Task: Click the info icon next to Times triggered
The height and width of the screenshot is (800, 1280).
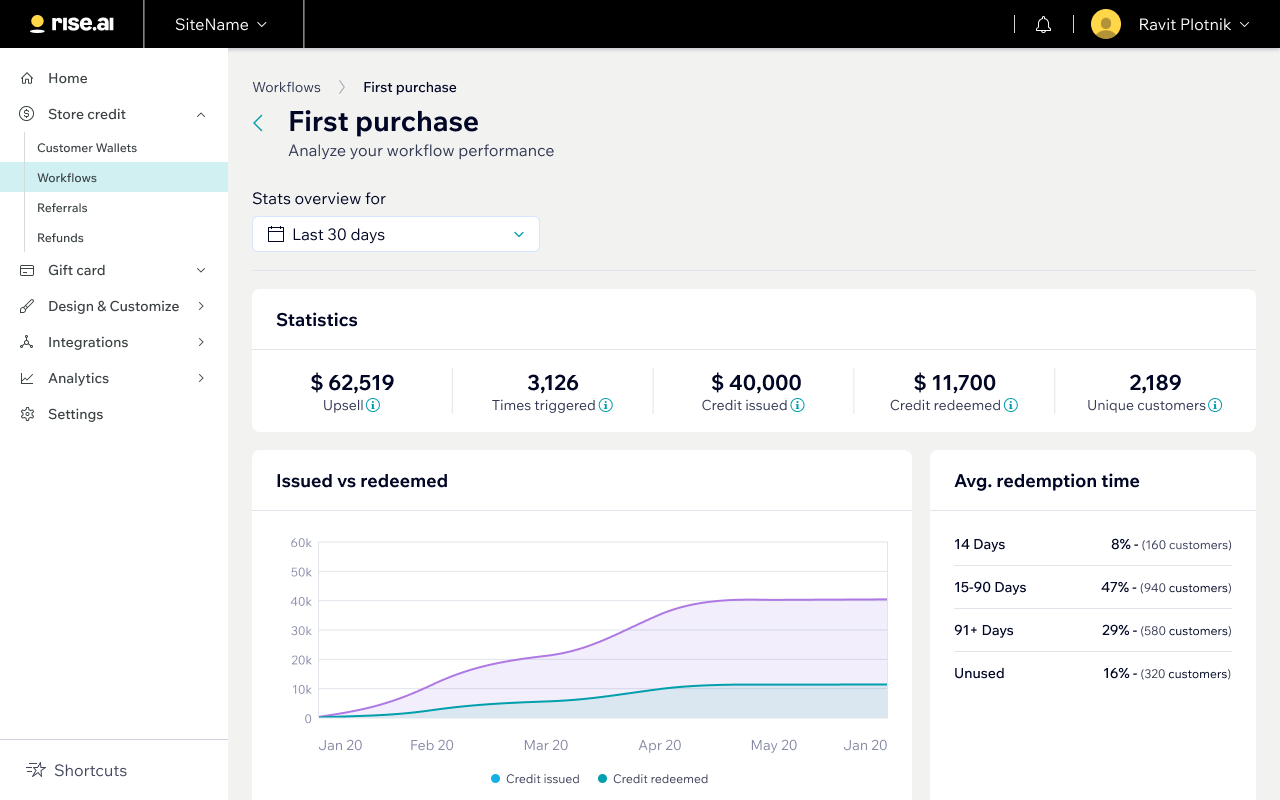Action: [606, 405]
